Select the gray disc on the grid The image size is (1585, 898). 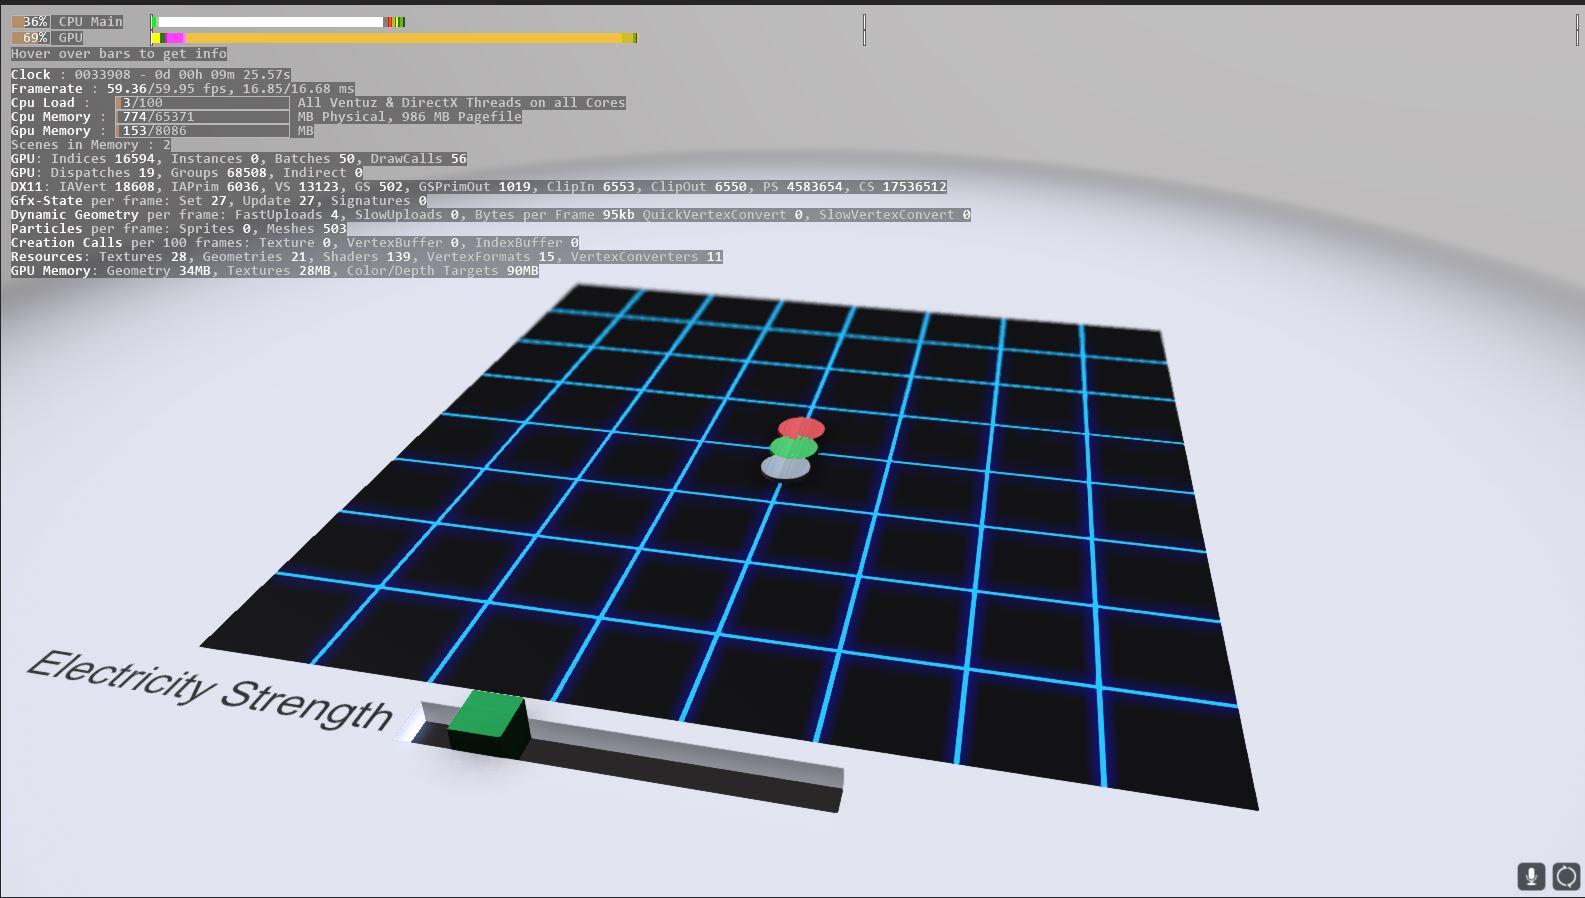tap(785, 467)
